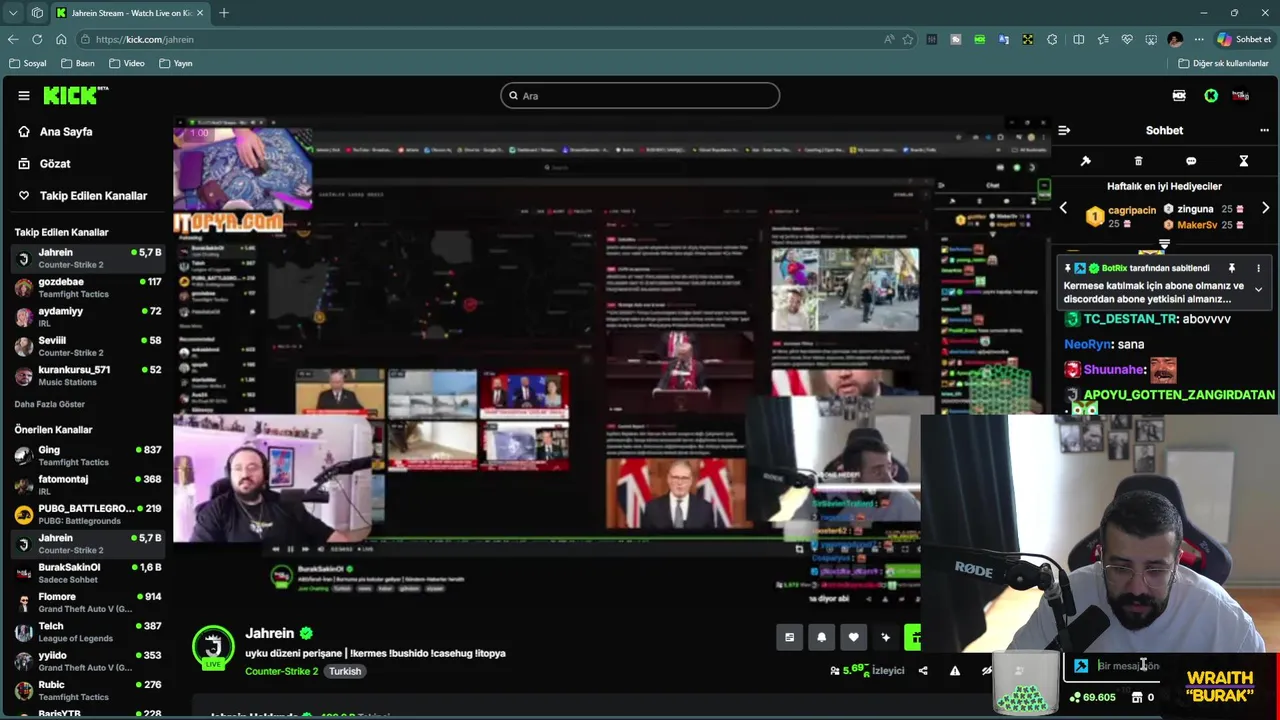Screen dimensions: 1280x720
Task: Open Sosyal bookmarks folder
Action: 27,63
